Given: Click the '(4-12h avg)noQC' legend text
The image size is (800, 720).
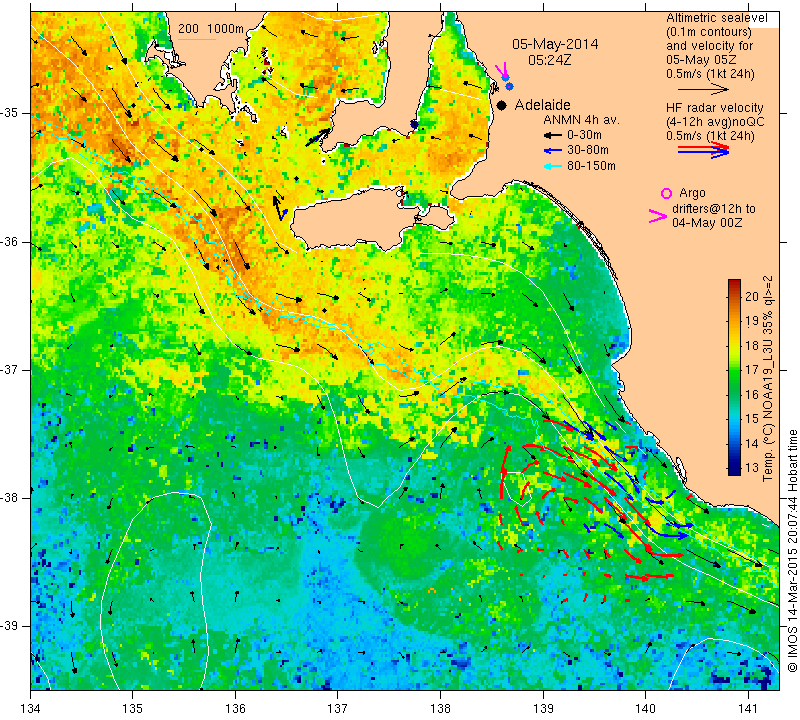Looking at the screenshot, I should click(x=715, y=122).
